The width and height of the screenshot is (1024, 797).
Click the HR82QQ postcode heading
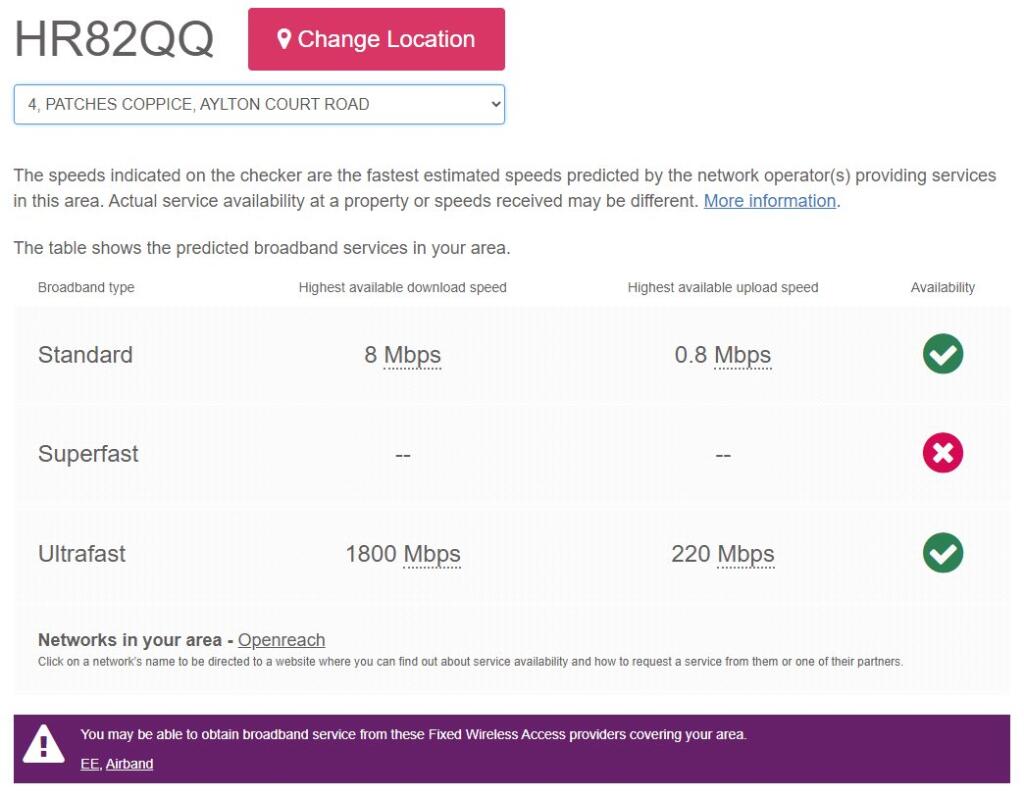(114, 39)
